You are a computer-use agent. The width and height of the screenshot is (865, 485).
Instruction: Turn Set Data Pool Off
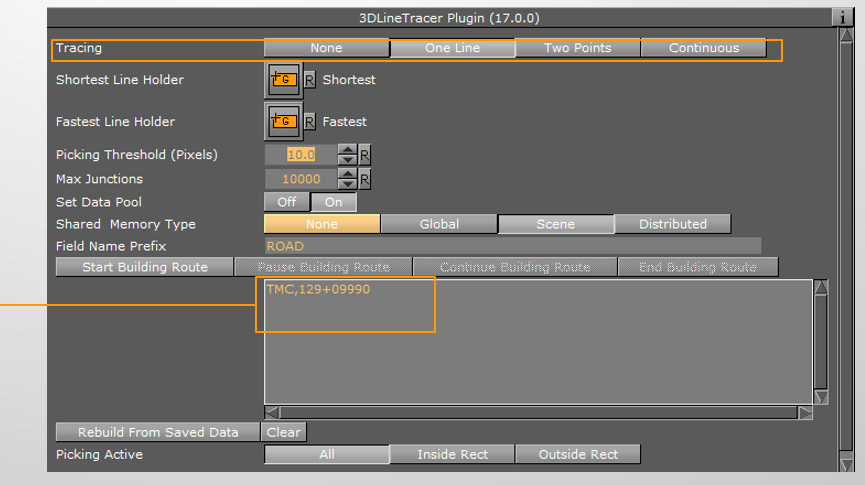[x=286, y=202]
